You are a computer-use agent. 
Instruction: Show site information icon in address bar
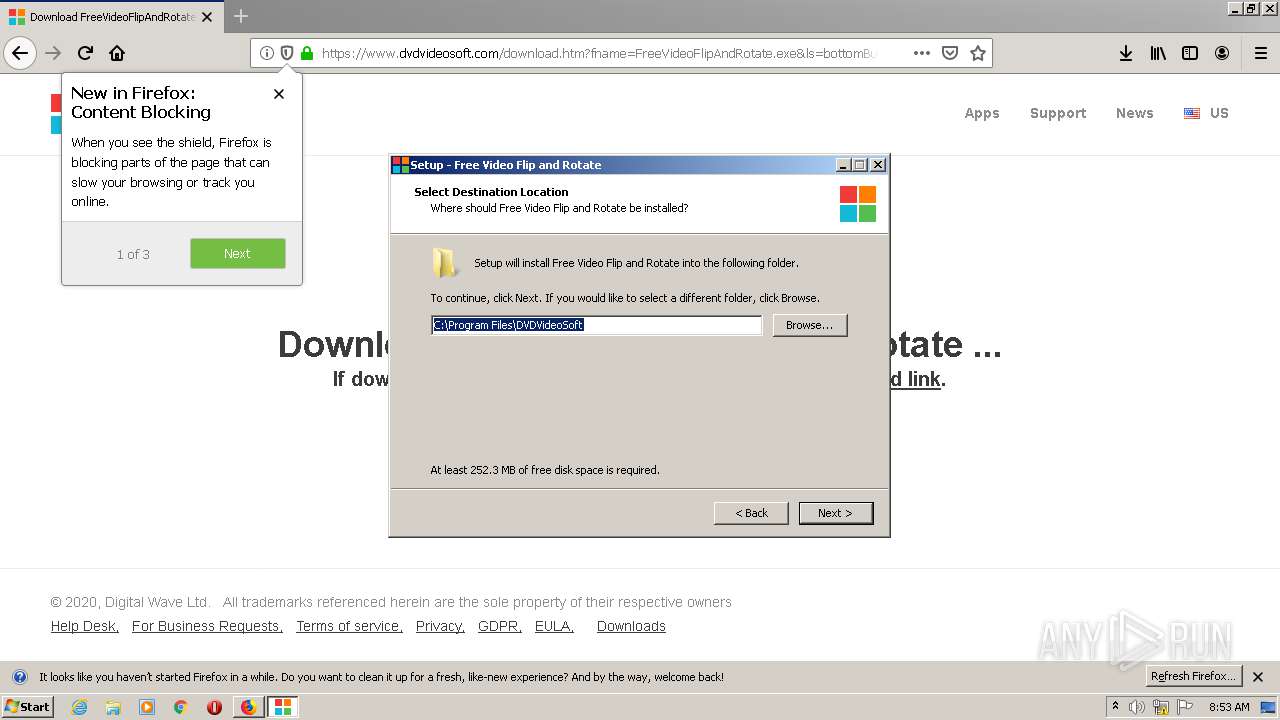coord(267,53)
